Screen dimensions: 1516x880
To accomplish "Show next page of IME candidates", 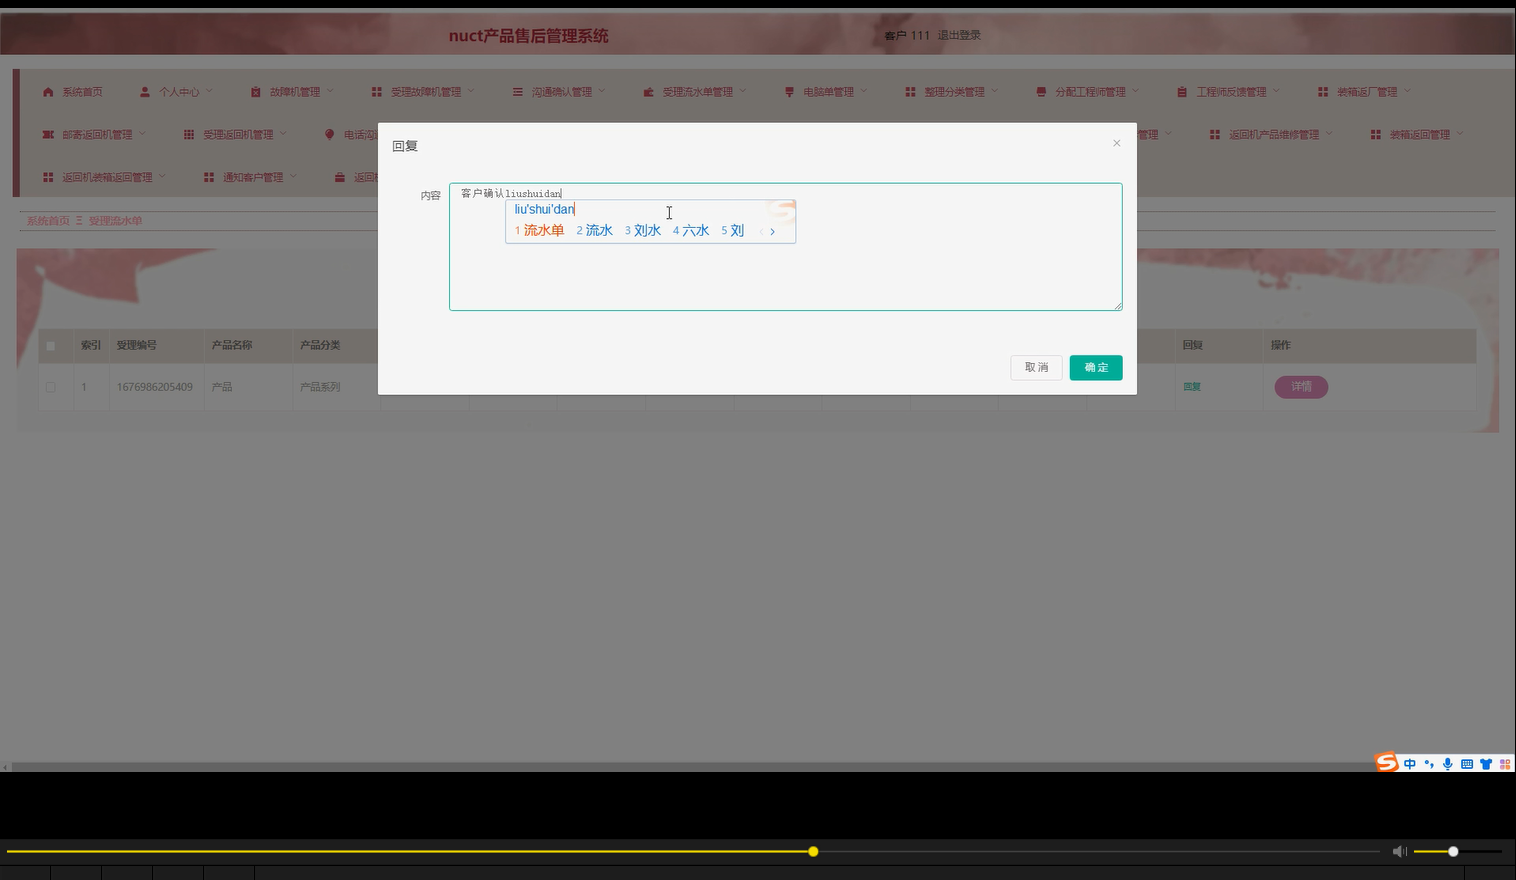I will [x=772, y=231].
